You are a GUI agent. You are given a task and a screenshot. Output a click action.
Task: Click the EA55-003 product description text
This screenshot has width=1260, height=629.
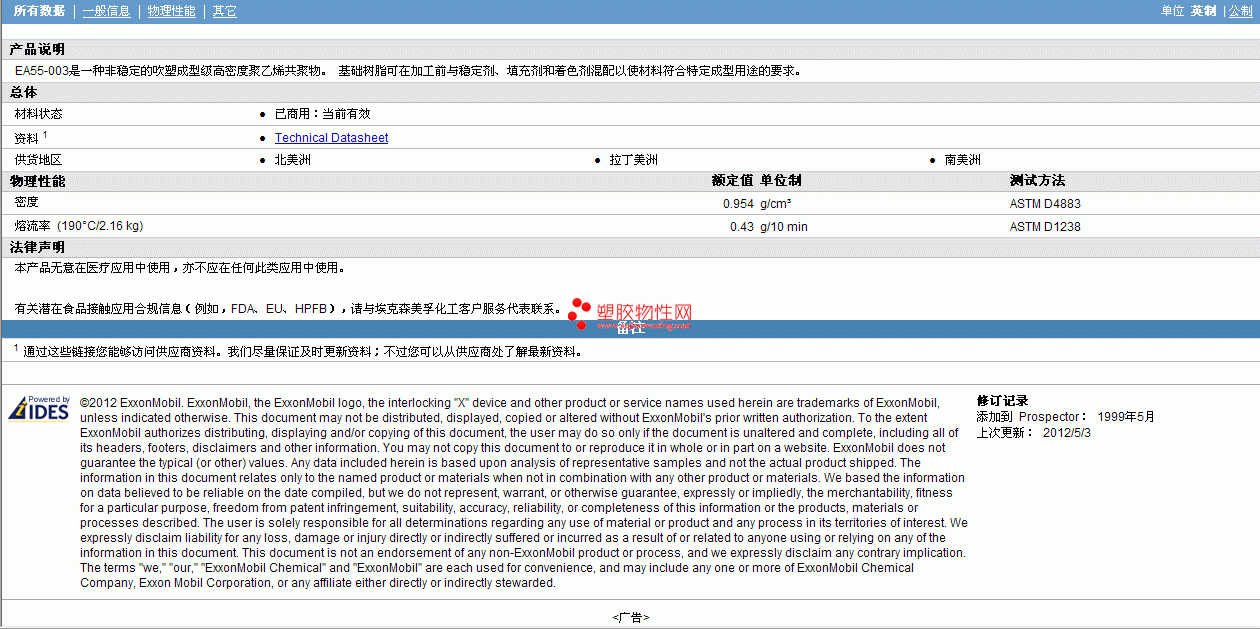pyautogui.click(x=408, y=71)
